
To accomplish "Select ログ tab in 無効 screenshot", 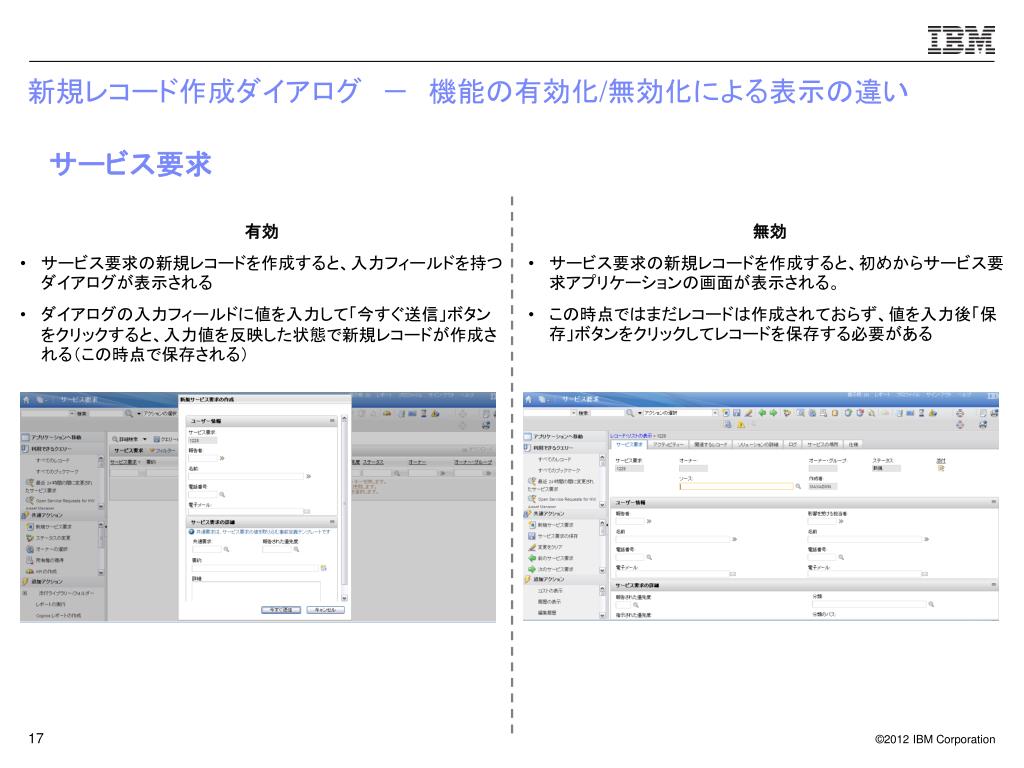I will [x=792, y=444].
